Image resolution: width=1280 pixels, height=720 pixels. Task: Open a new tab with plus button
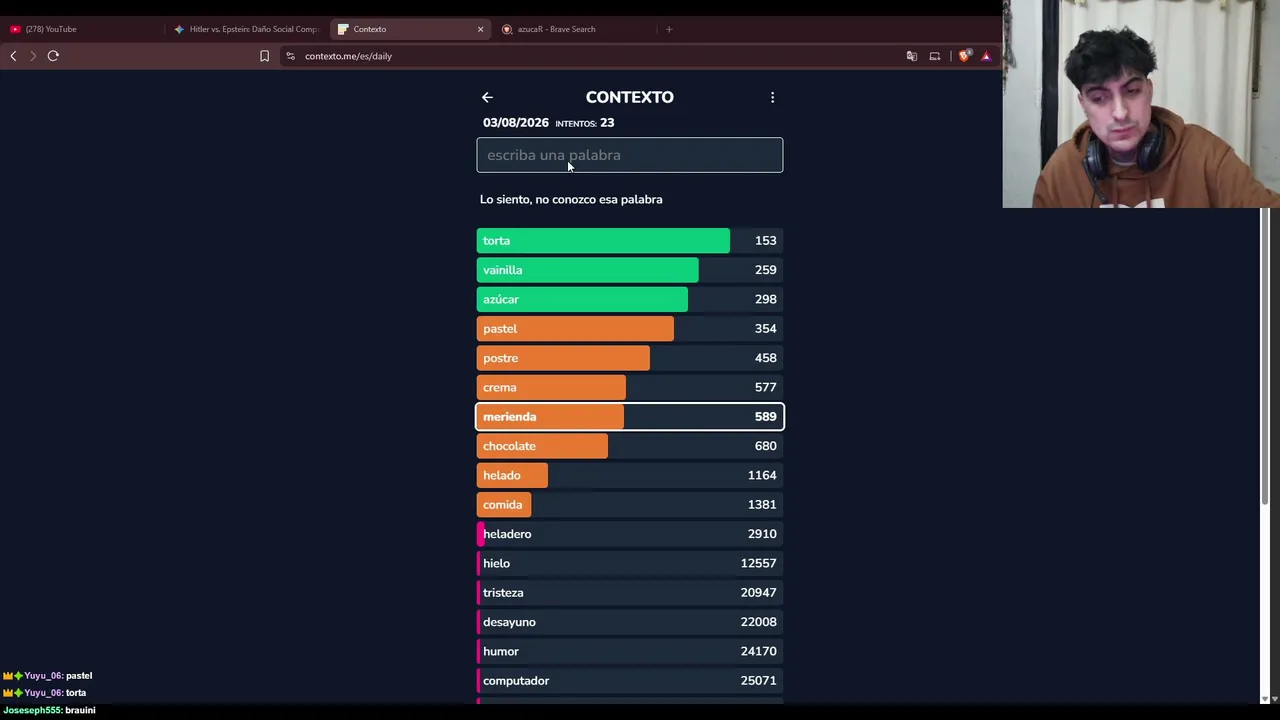point(669,29)
